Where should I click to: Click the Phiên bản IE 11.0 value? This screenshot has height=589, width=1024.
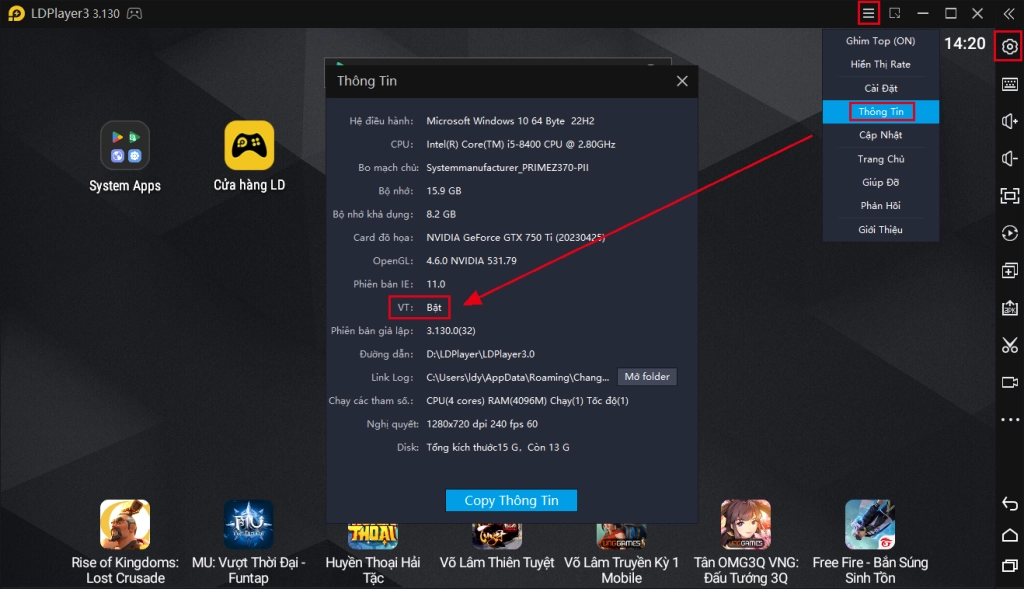click(436, 284)
